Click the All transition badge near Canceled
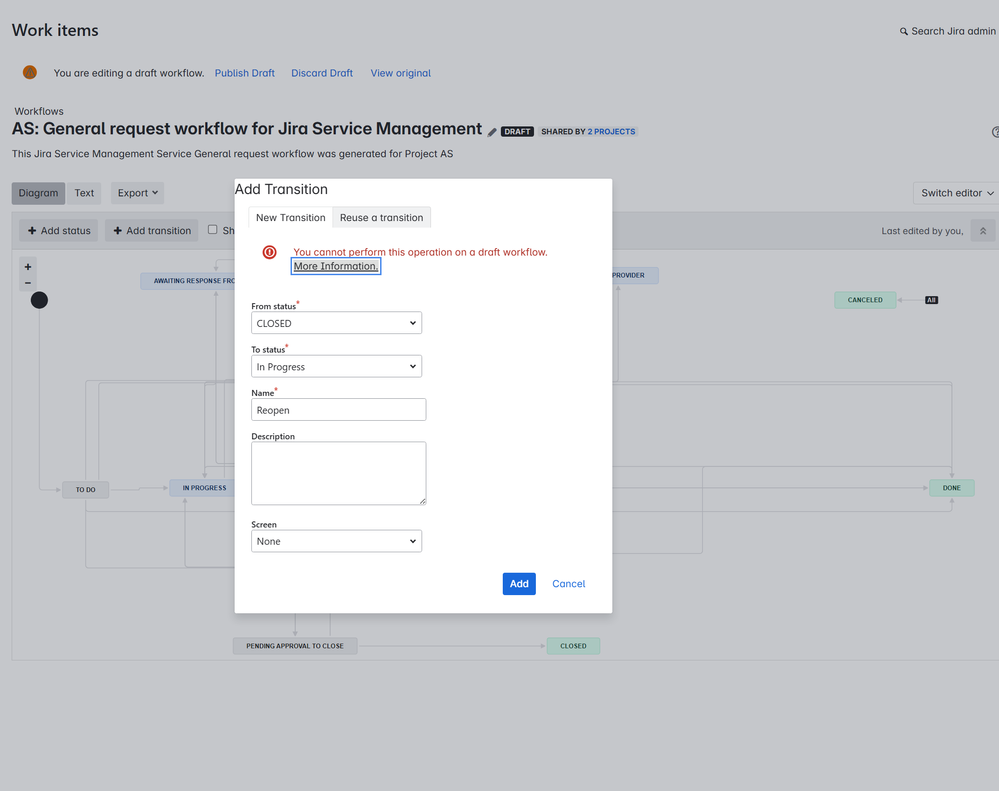Screen dimensions: 999x791 pos(931,300)
